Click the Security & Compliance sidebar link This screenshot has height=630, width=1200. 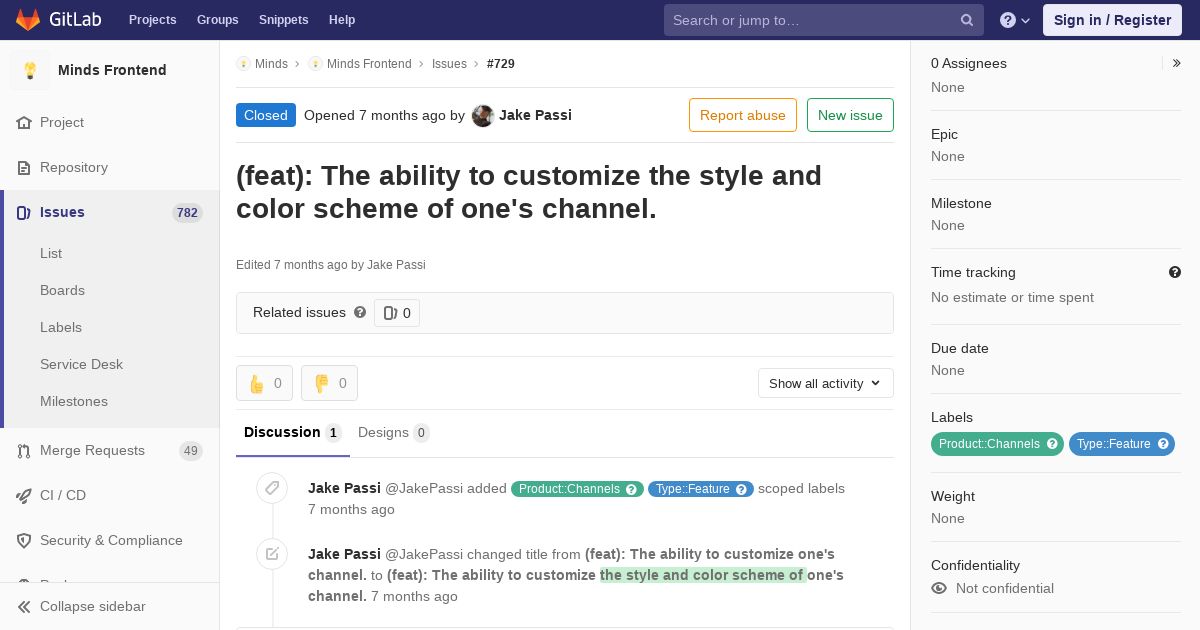coord(111,540)
